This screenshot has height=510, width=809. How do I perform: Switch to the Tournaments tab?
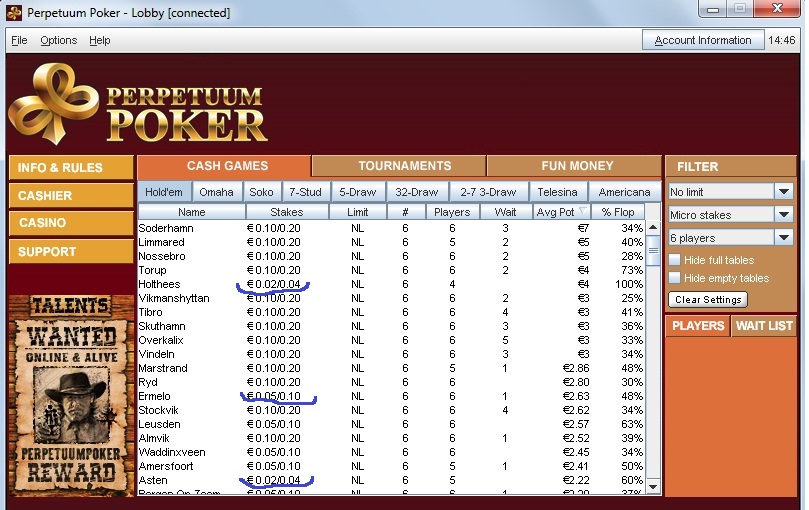[x=399, y=166]
